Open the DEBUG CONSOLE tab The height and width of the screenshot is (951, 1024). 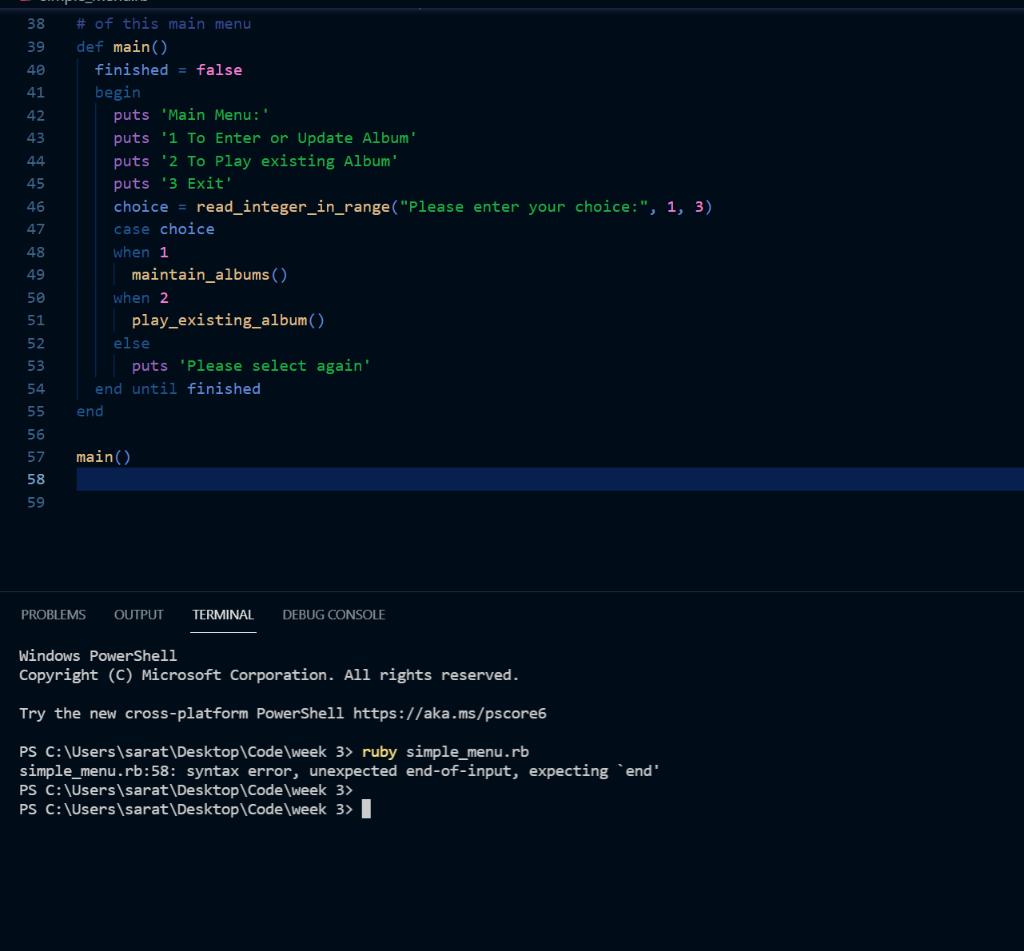point(334,615)
